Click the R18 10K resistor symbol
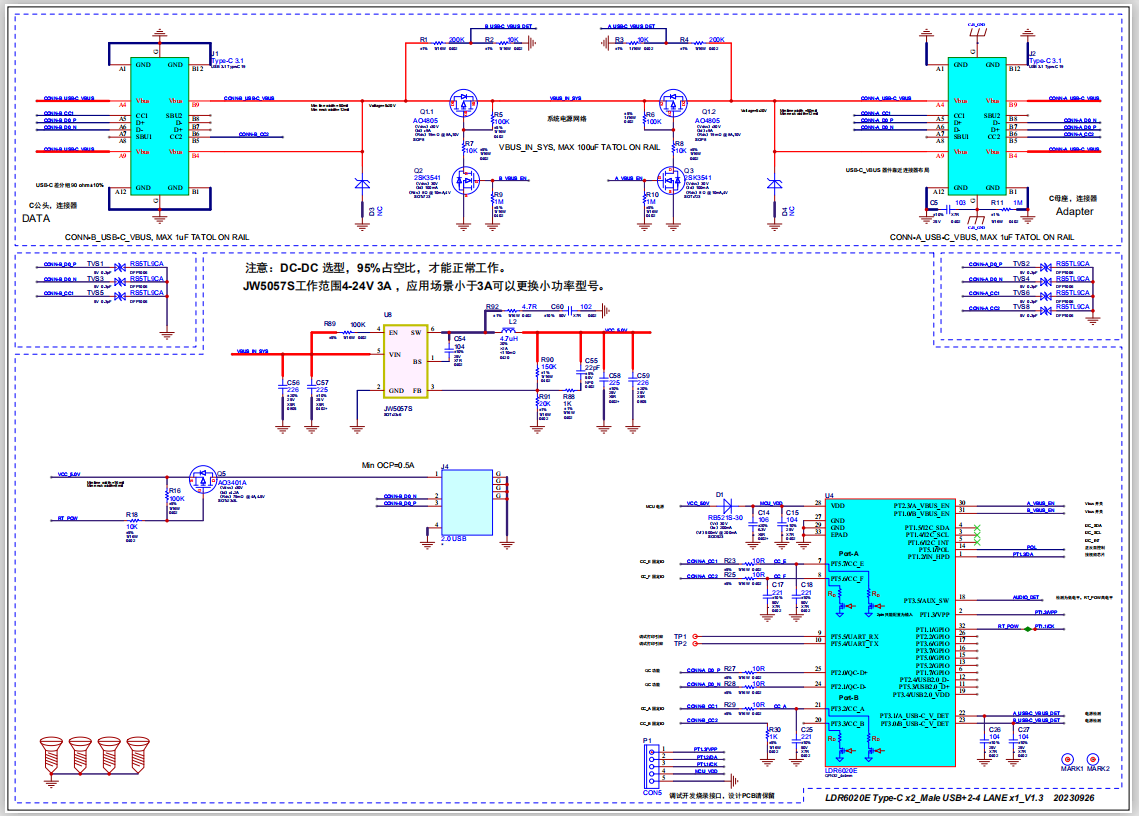The image size is (1139, 816). click(133, 520)
